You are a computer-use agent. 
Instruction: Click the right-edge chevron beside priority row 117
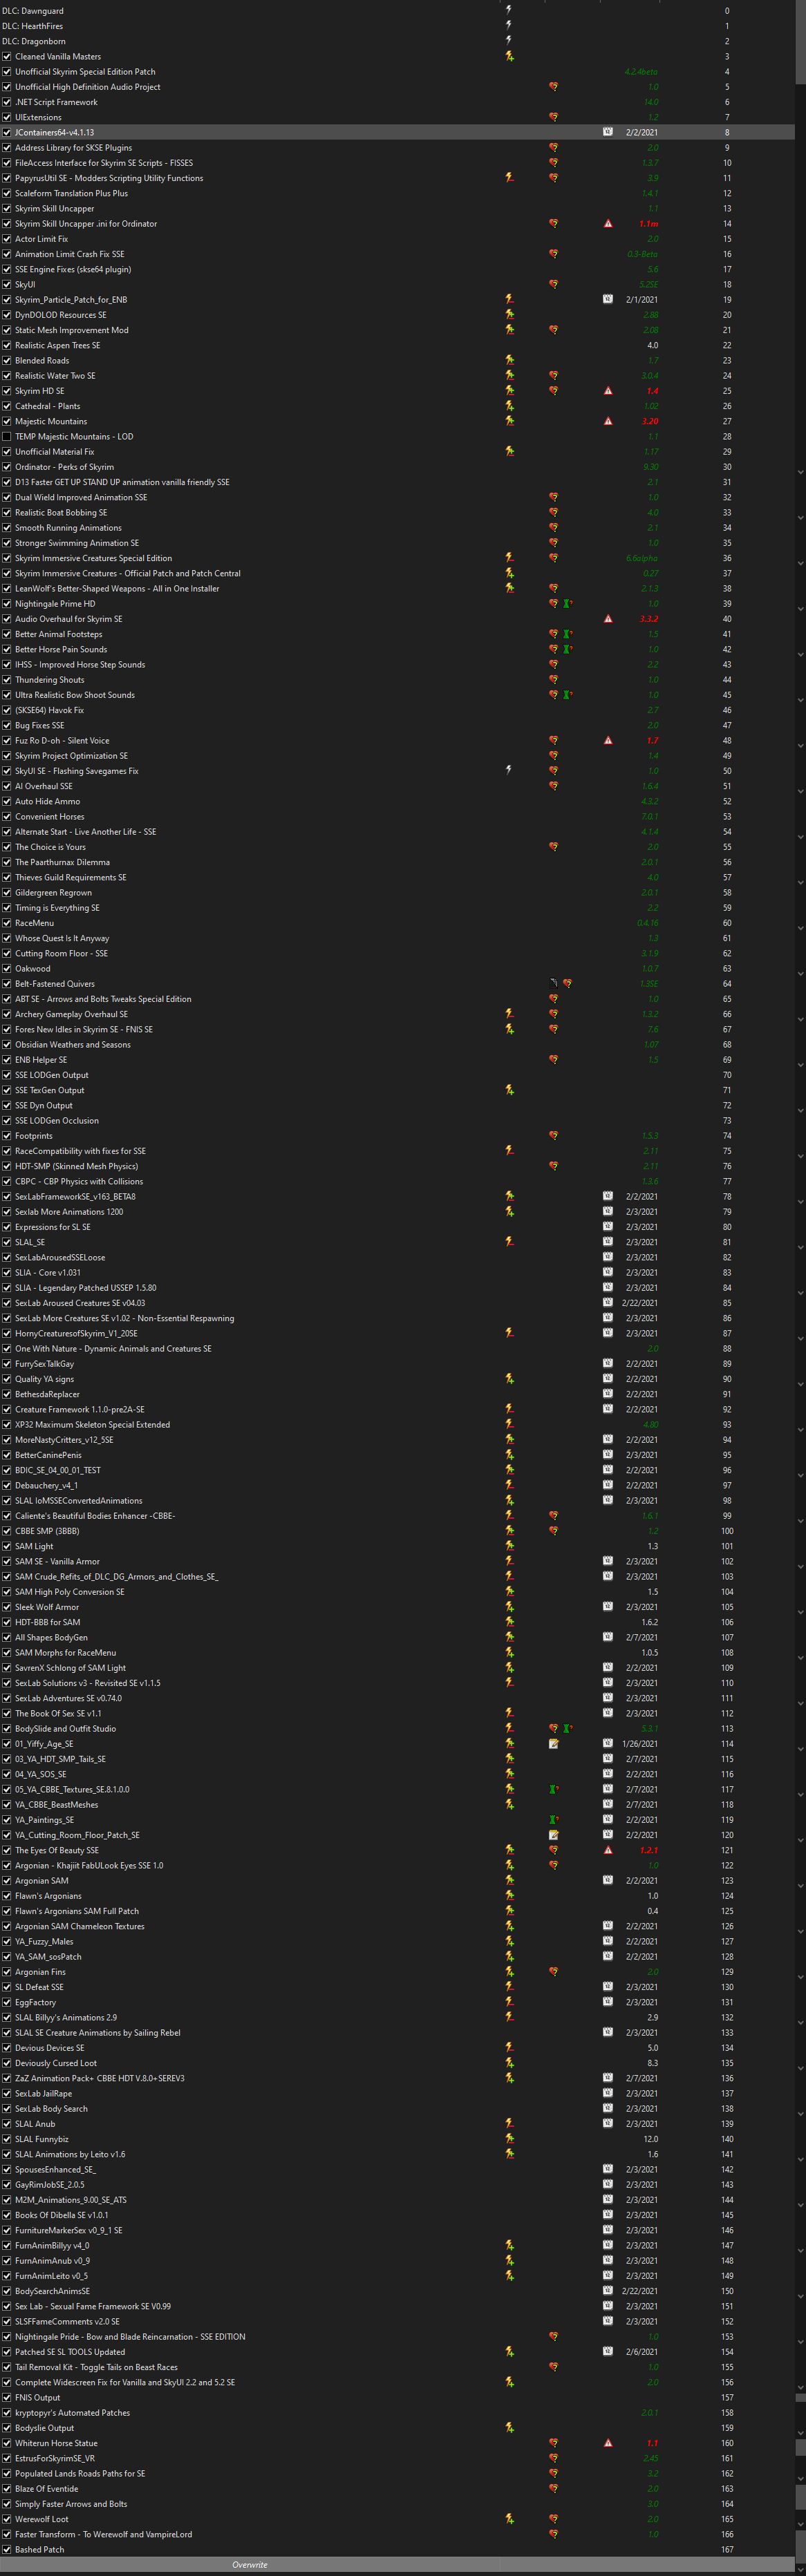800,1795
